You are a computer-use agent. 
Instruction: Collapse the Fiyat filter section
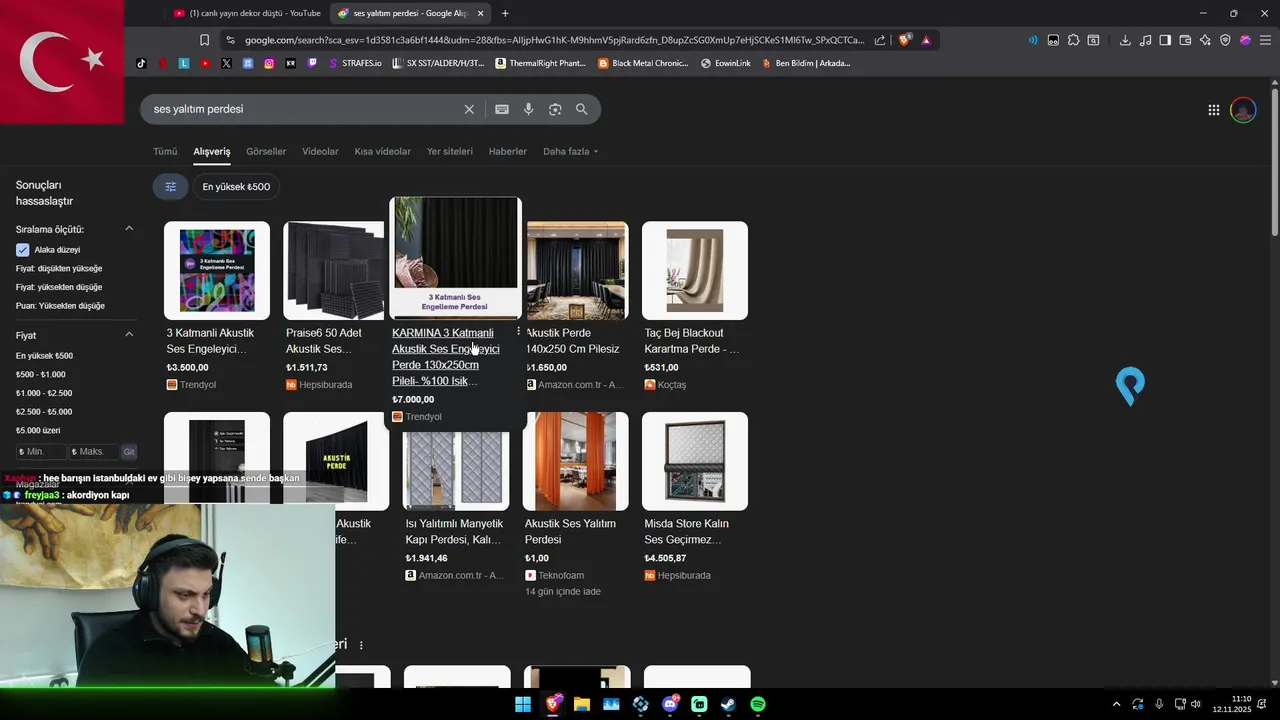129,335
